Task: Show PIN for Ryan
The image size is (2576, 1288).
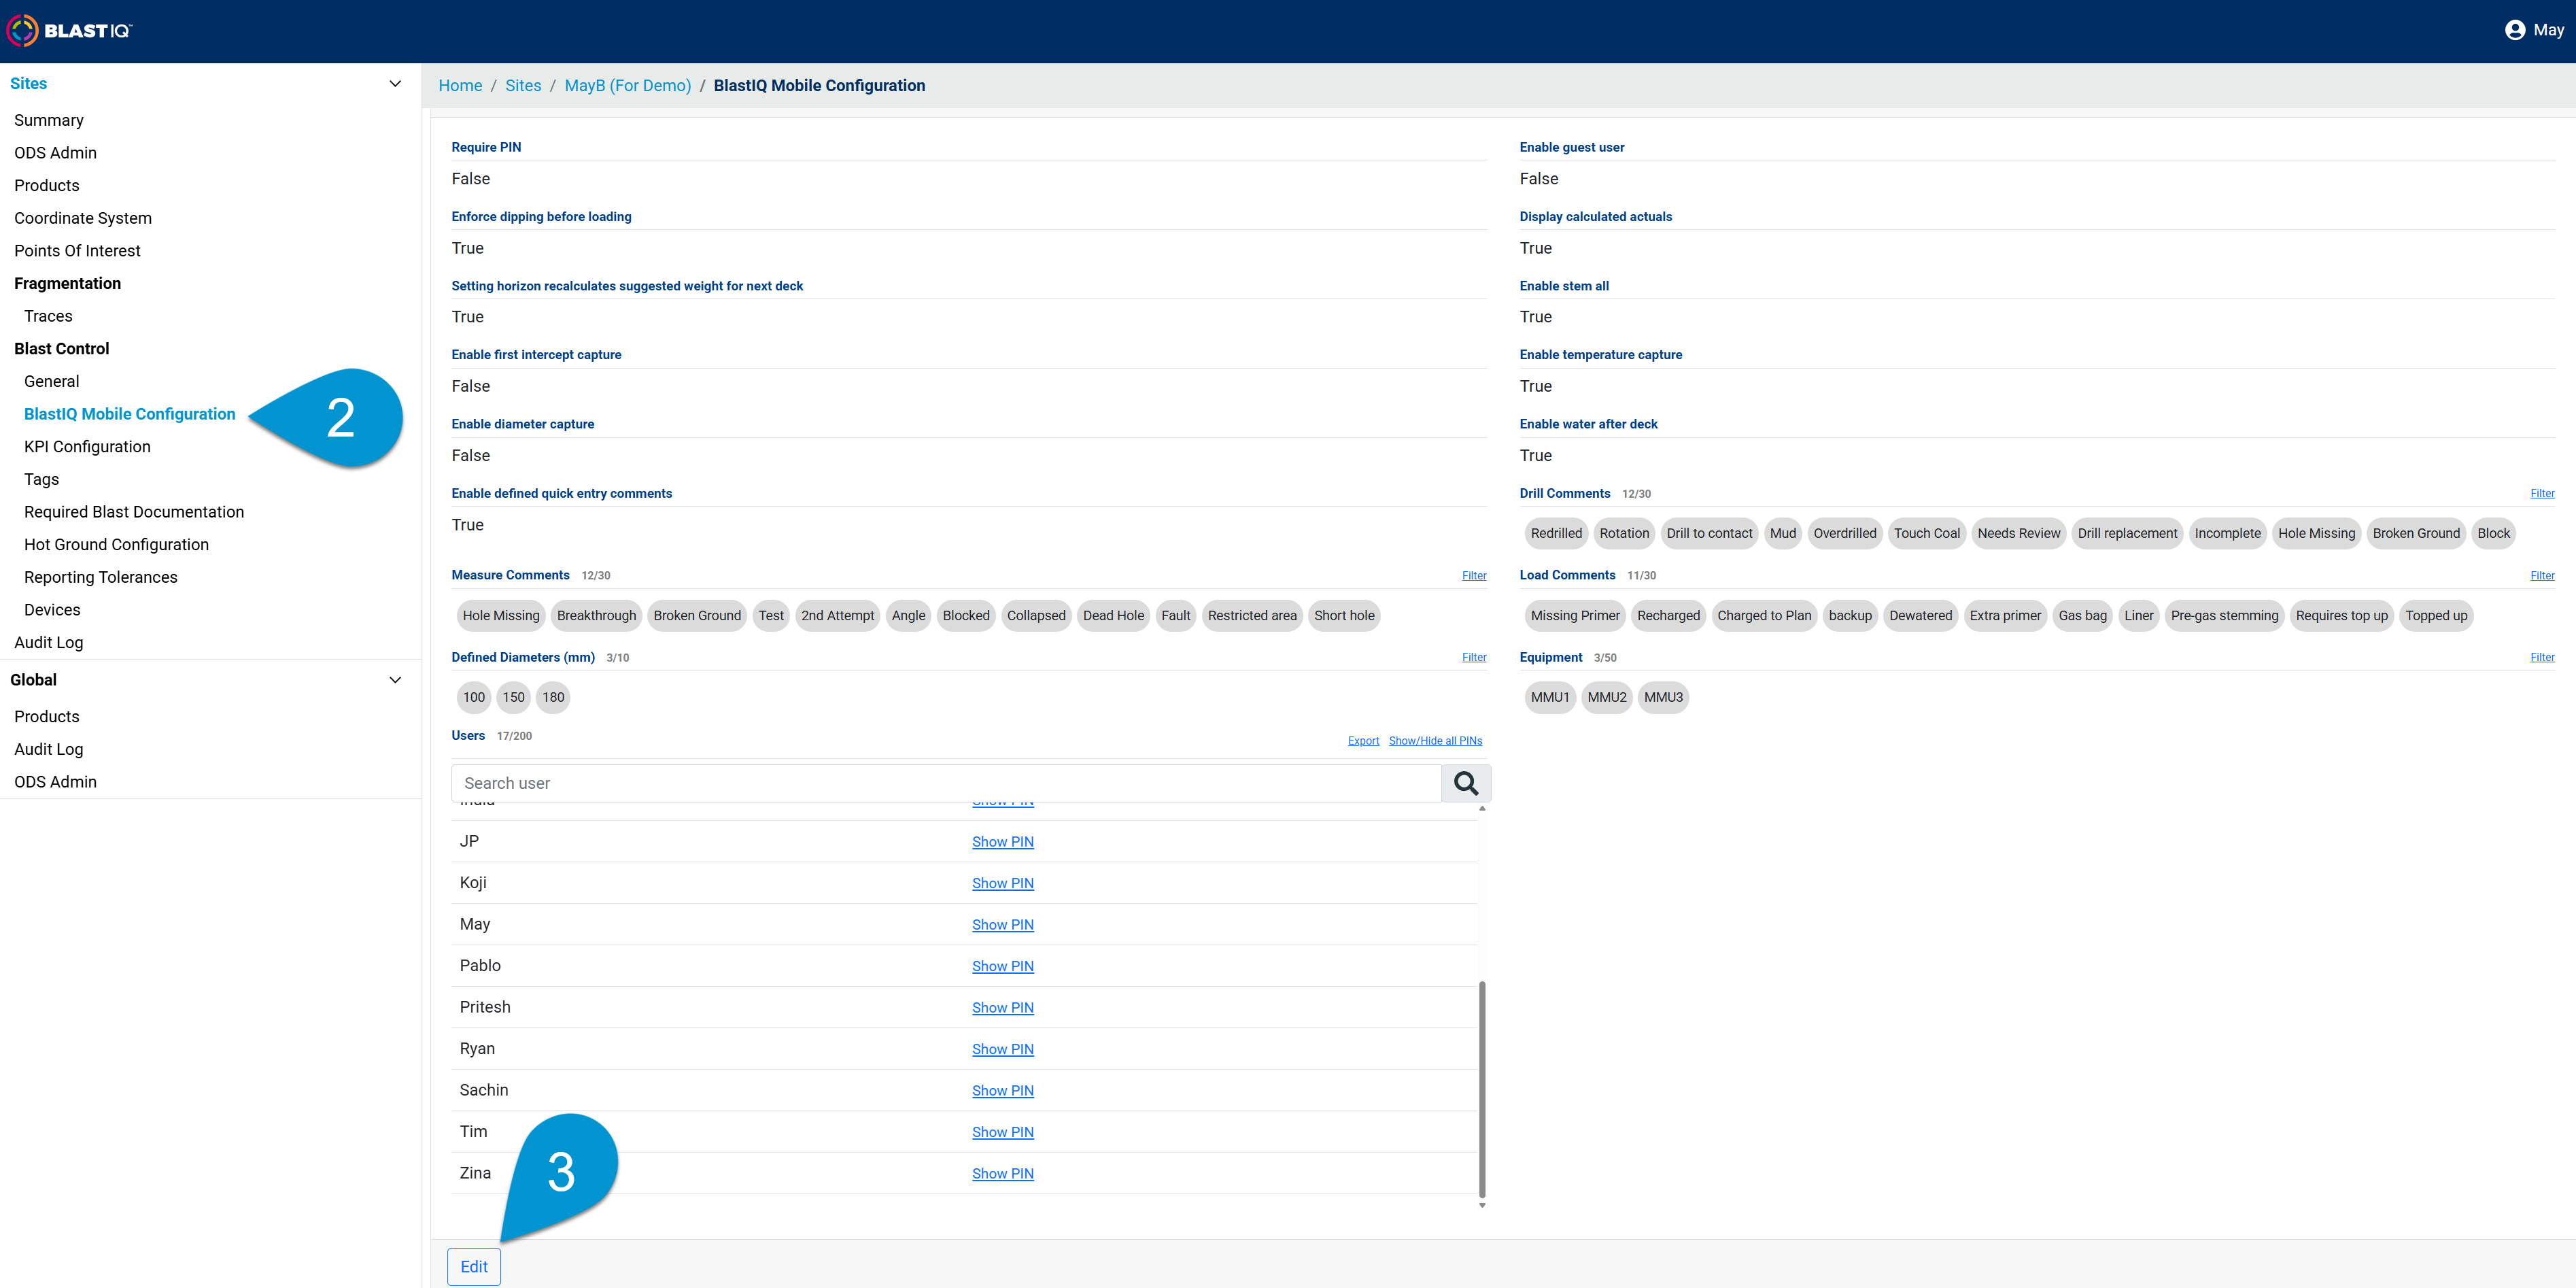Action: coord(1003,1049)
